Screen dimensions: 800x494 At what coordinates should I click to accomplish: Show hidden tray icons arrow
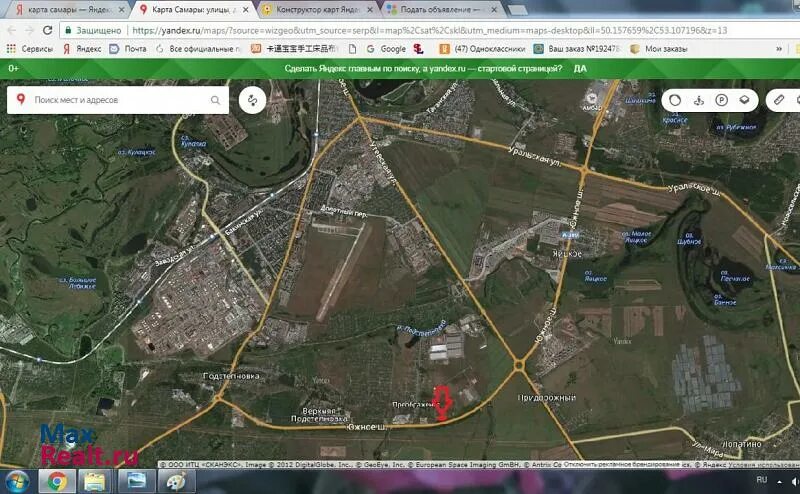(779, 481)
